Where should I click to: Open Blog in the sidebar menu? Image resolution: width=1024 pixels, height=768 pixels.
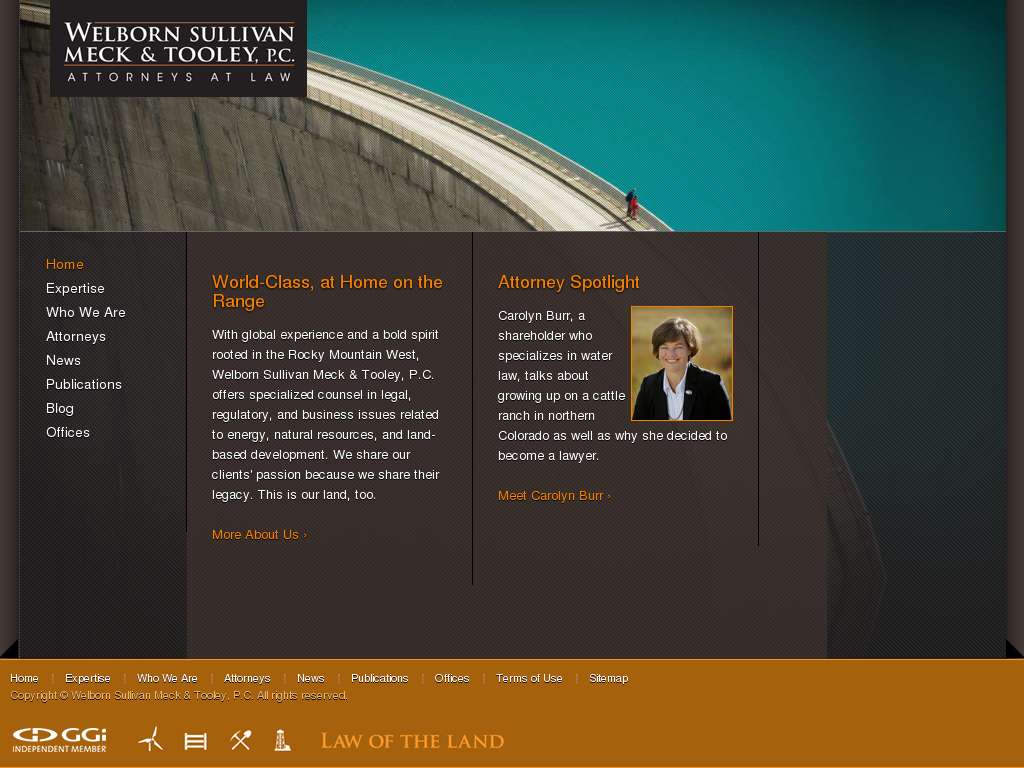click(59, 408)
